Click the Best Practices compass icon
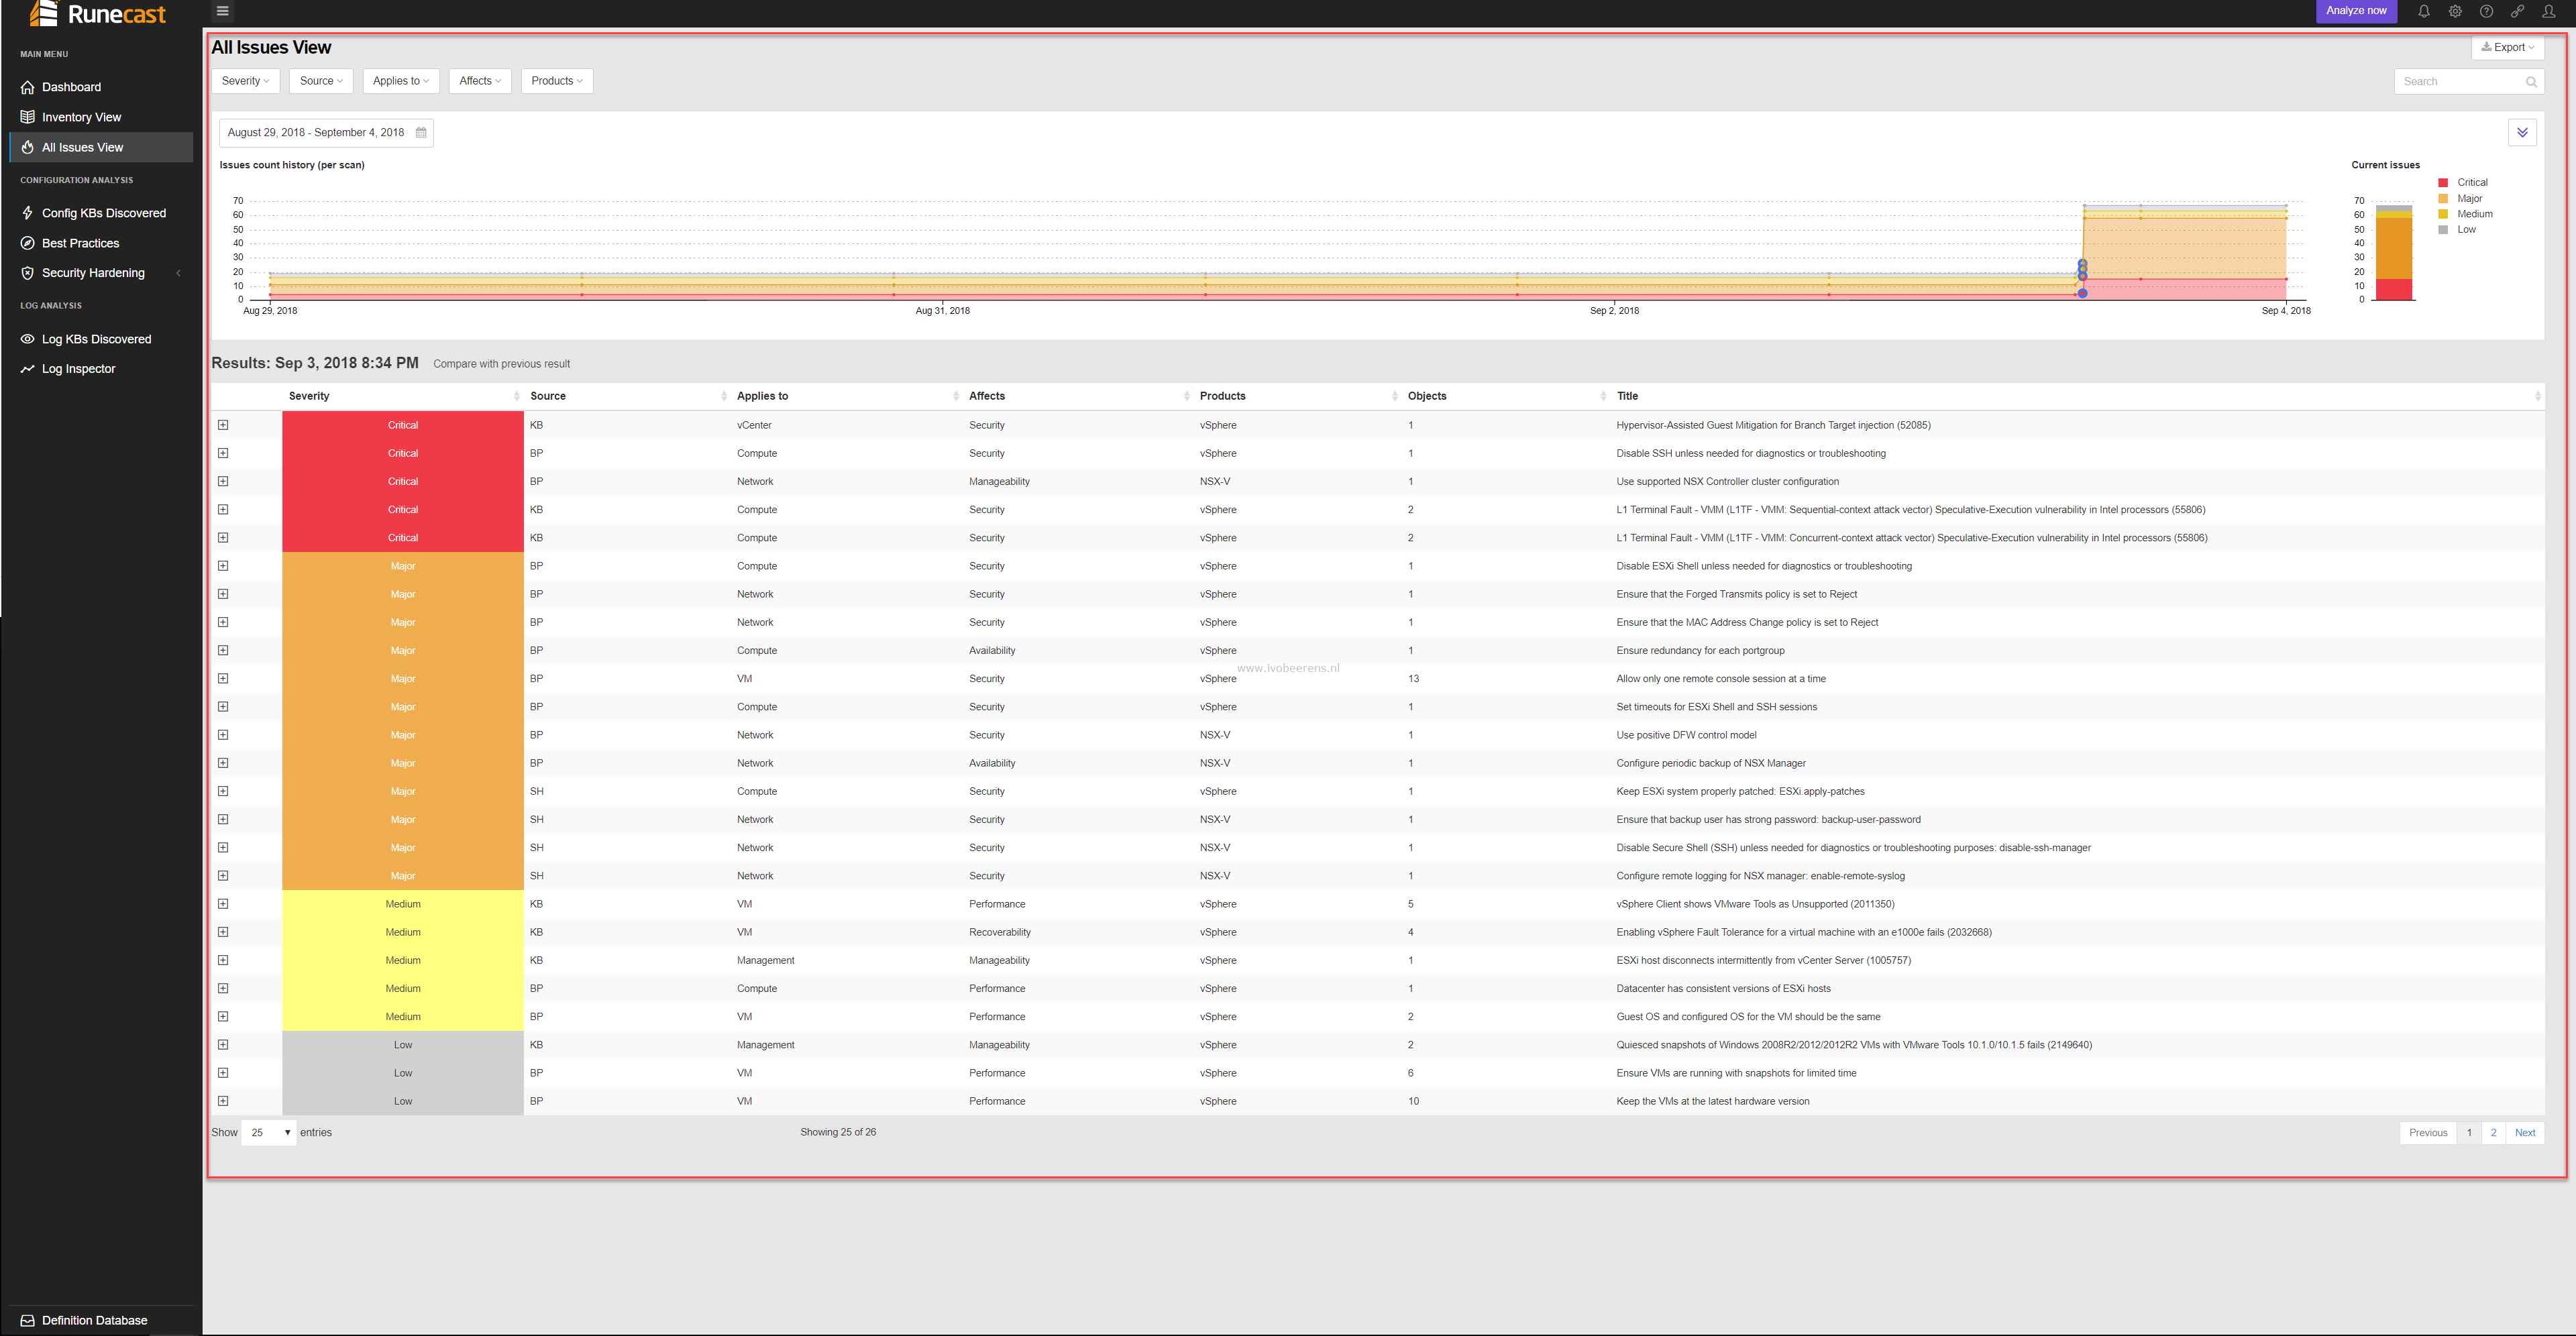The width and height of the screenshot is (2576, 1336). point(28,243)
